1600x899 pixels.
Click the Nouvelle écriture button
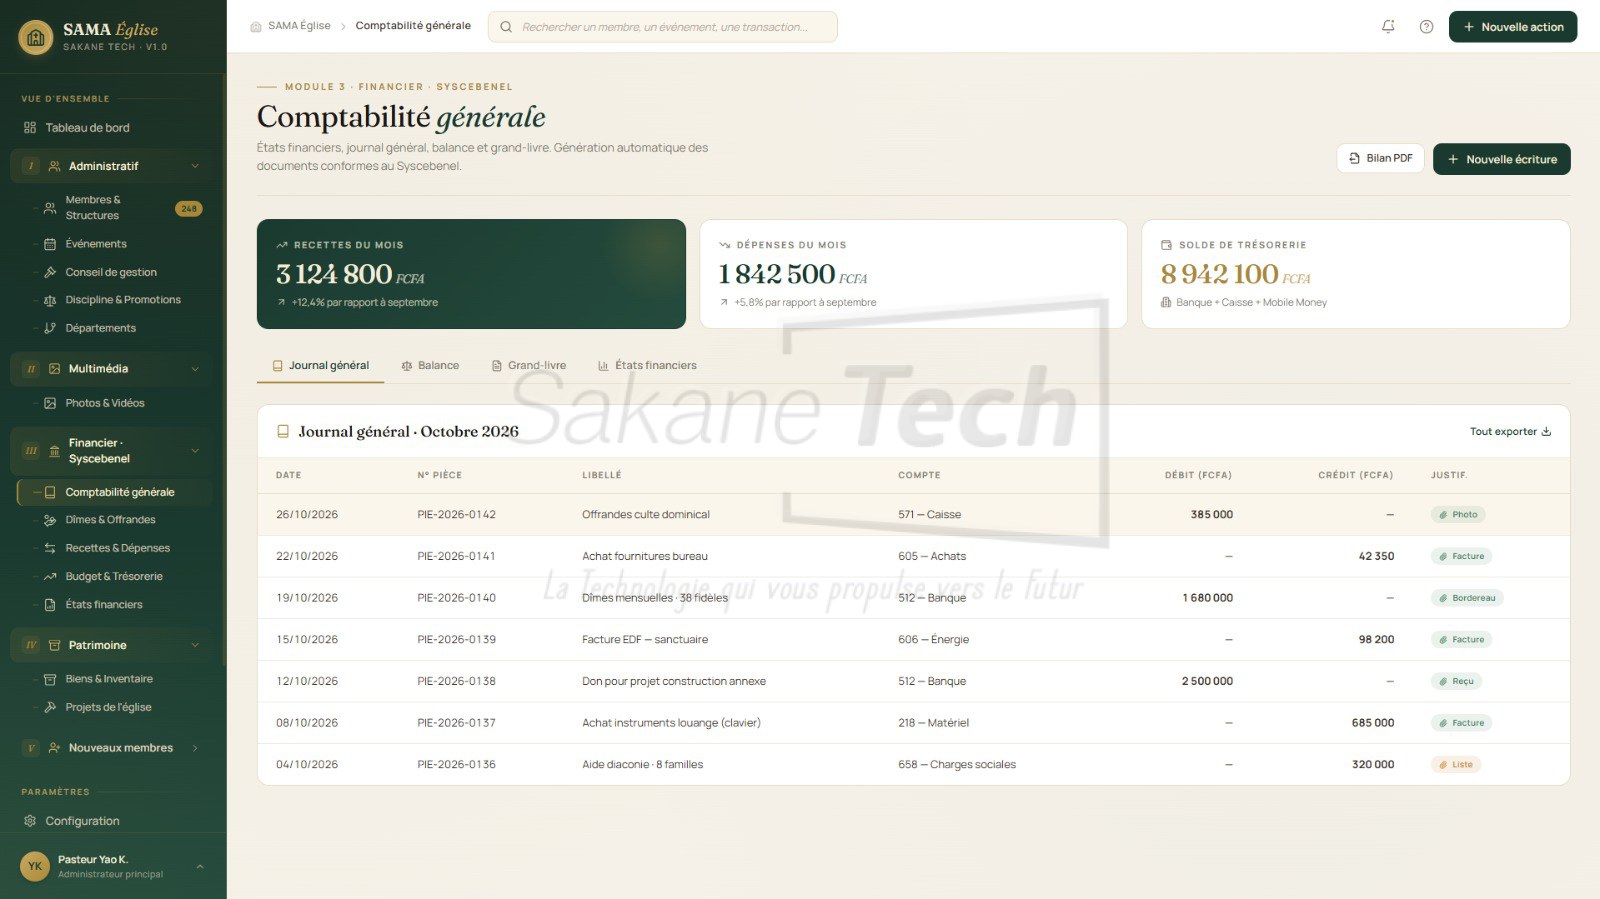click(x=1502, y=159)
